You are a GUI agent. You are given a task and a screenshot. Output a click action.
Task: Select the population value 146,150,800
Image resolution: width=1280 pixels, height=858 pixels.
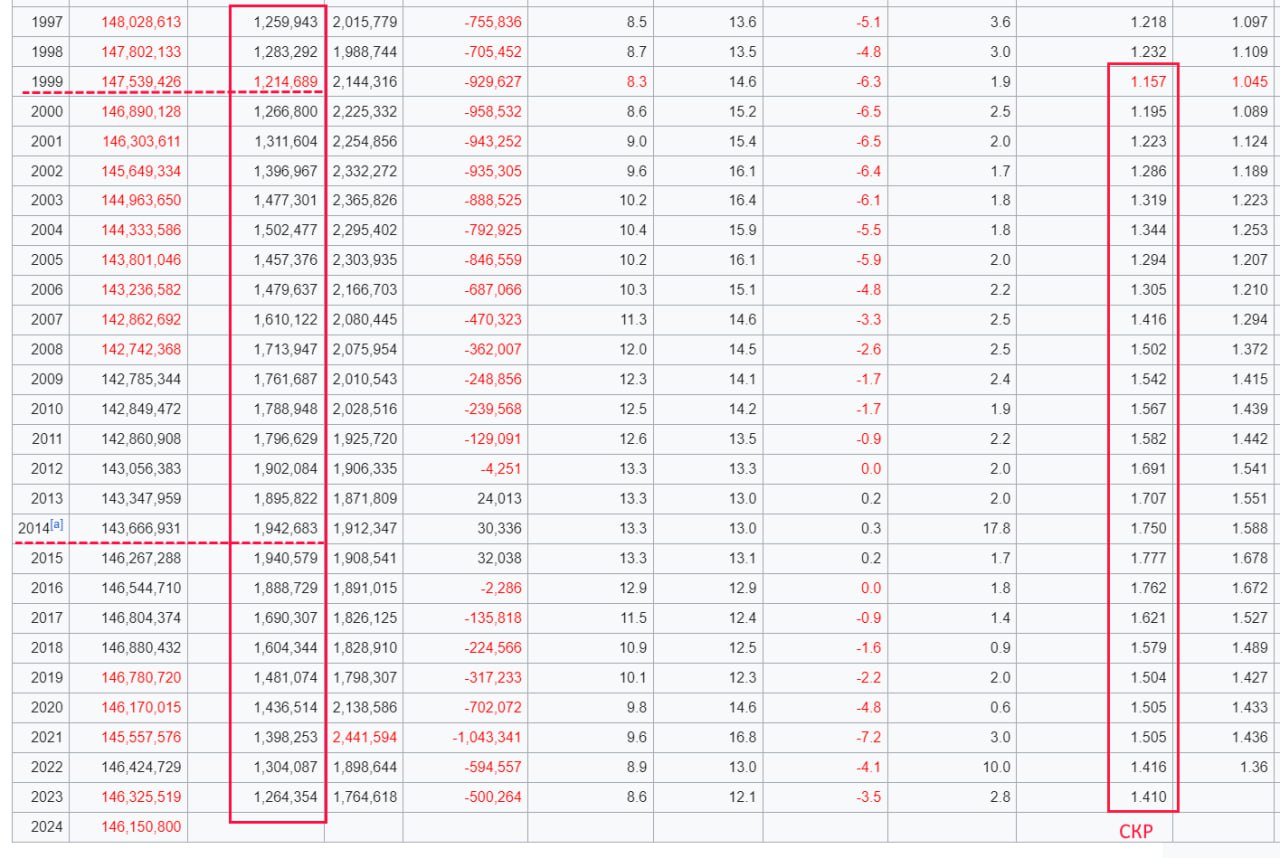tap(141, 827)
